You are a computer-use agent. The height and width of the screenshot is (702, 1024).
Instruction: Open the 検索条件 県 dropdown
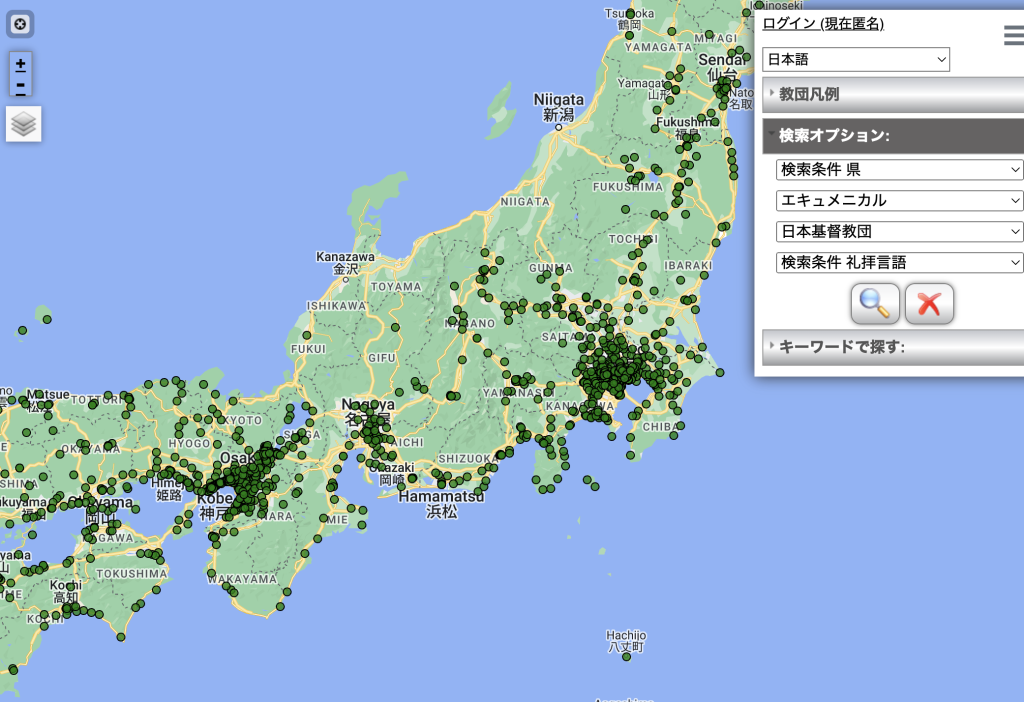pyautogui.click(x=899, y=169)
